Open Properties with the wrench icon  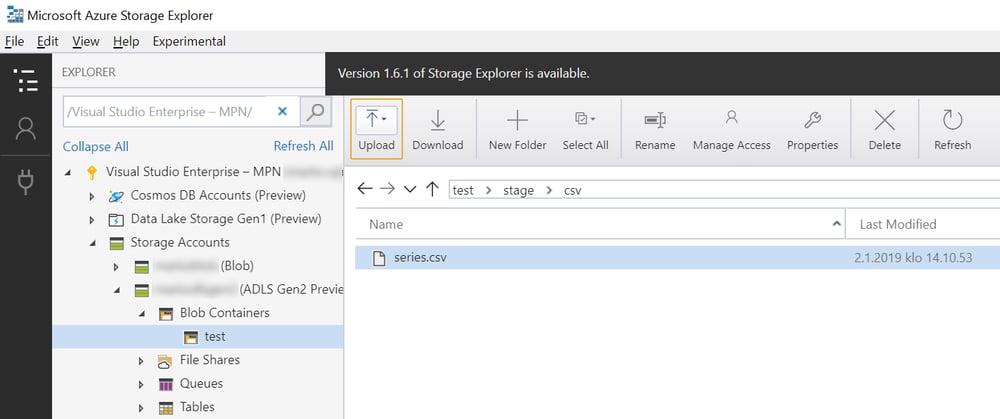coord(812,129)
